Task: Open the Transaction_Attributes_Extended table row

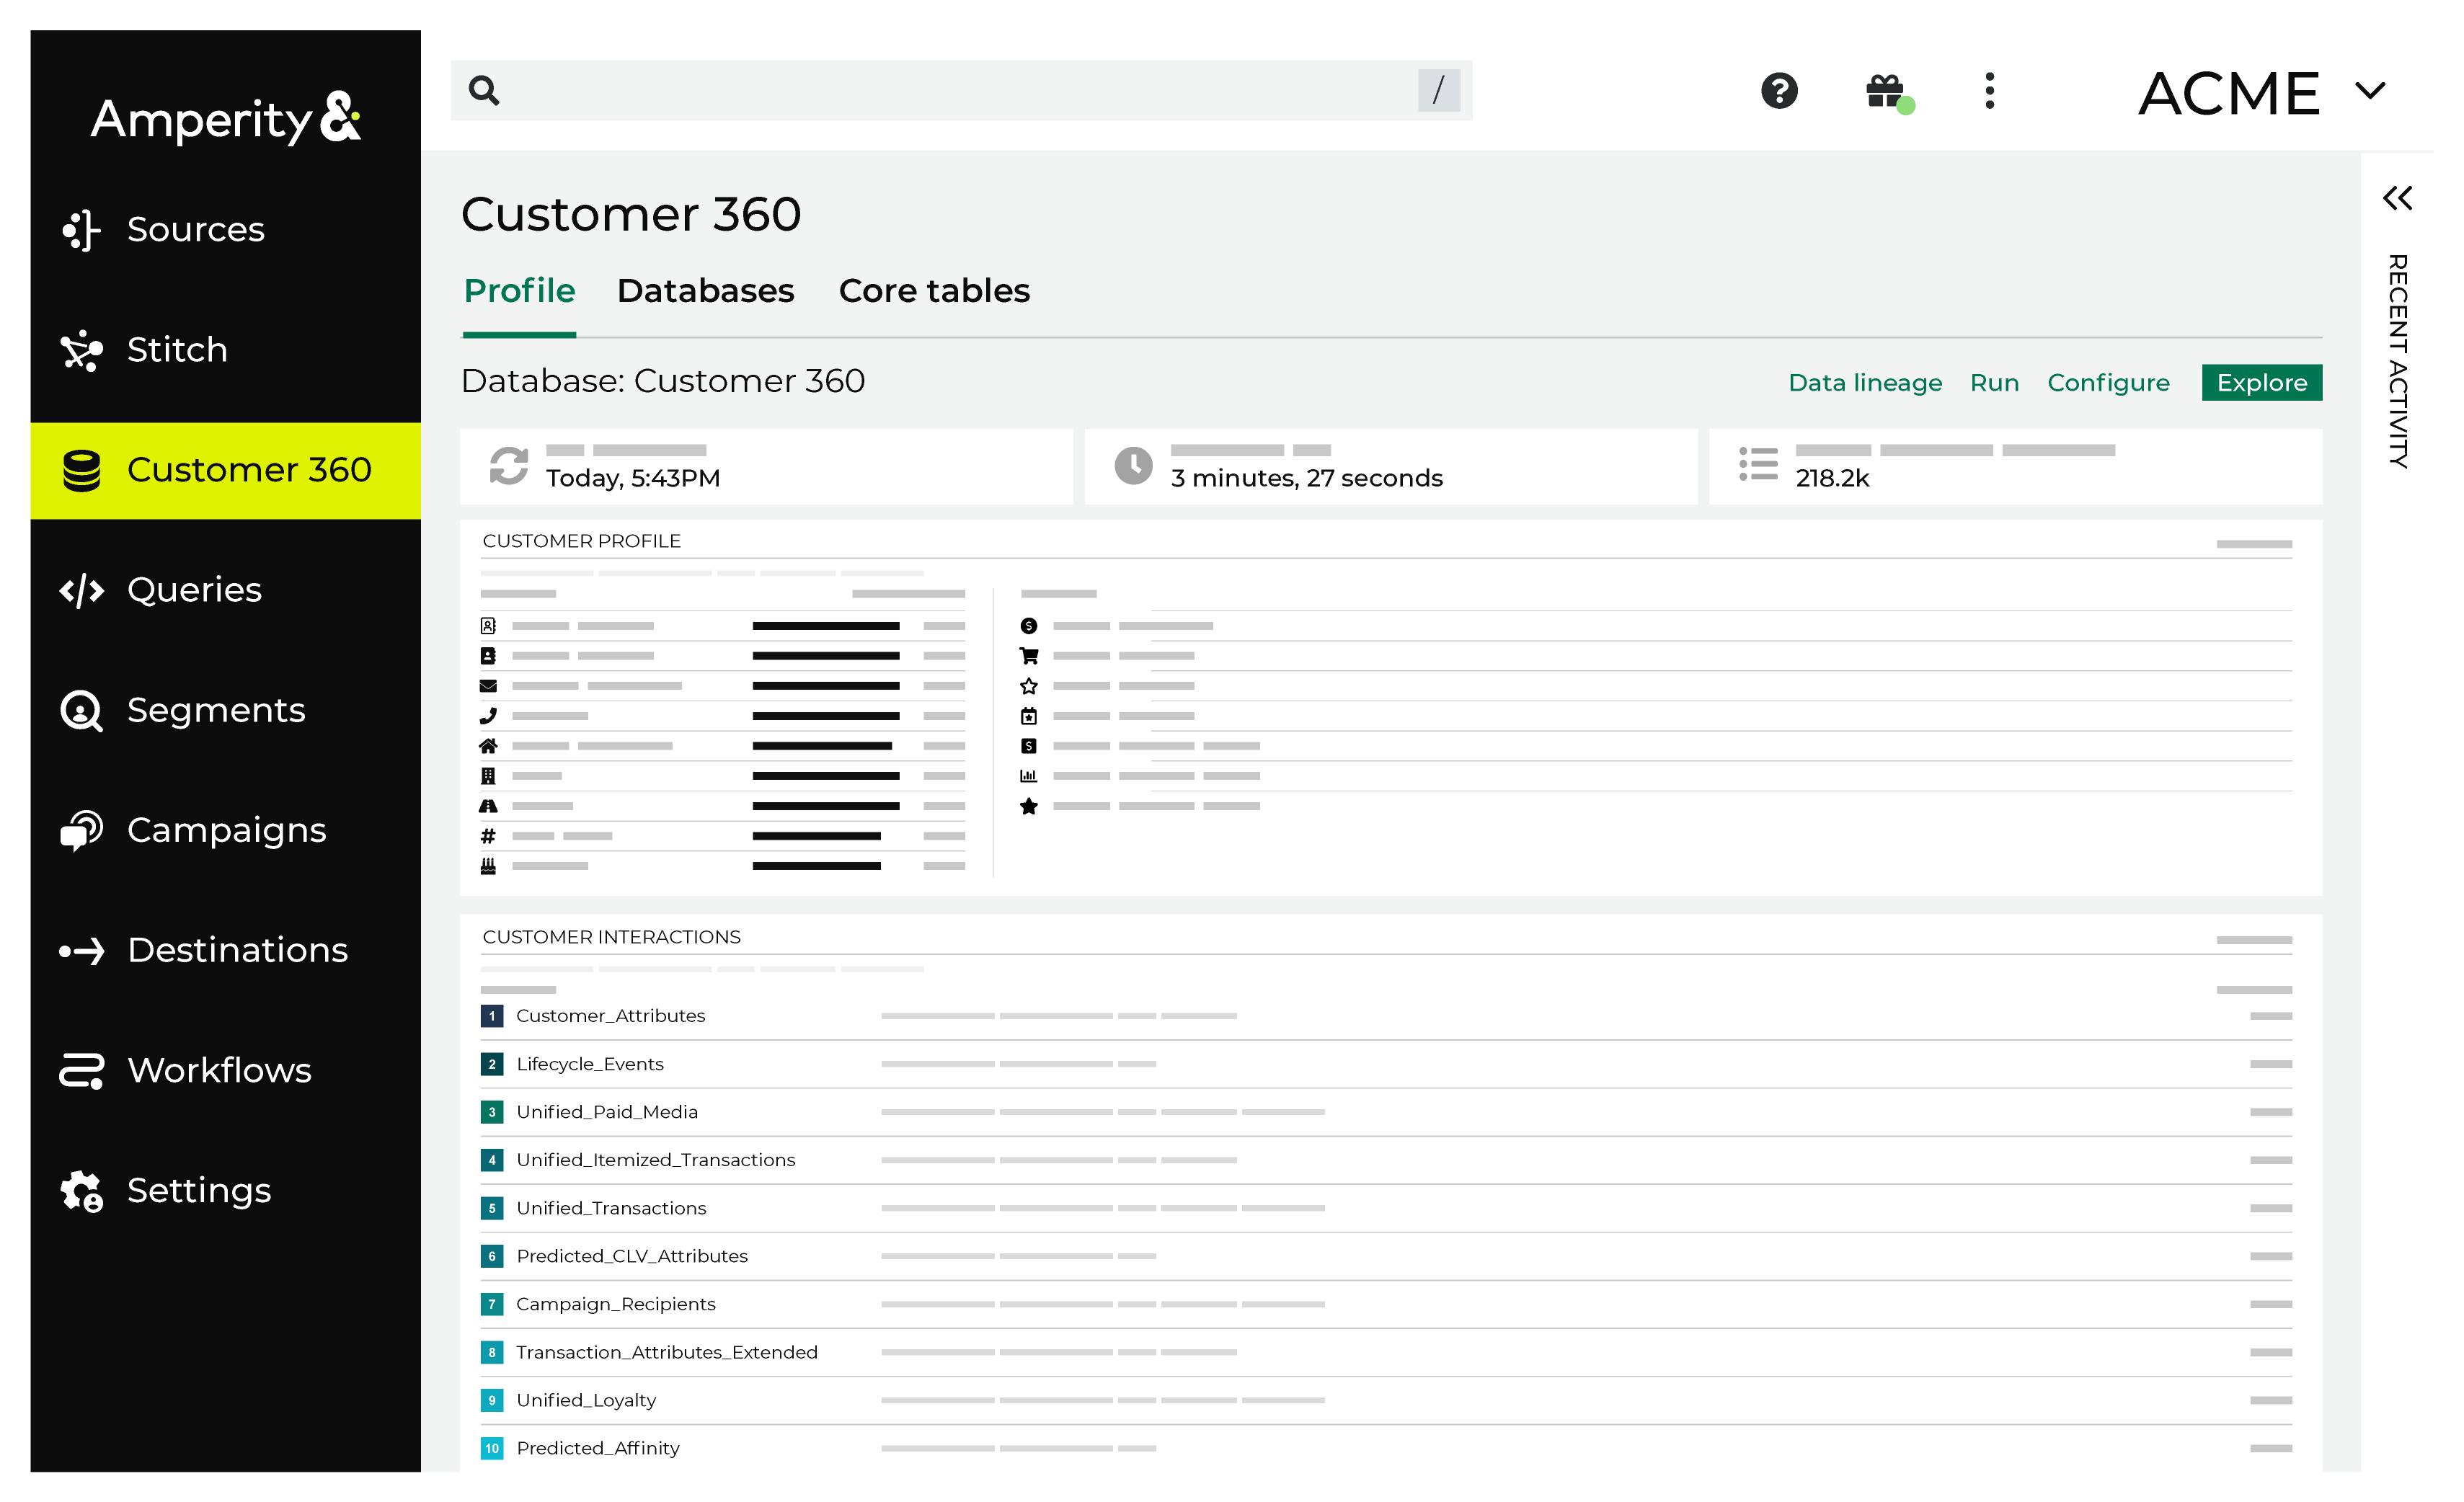Action: [x=1385, y=1352]
